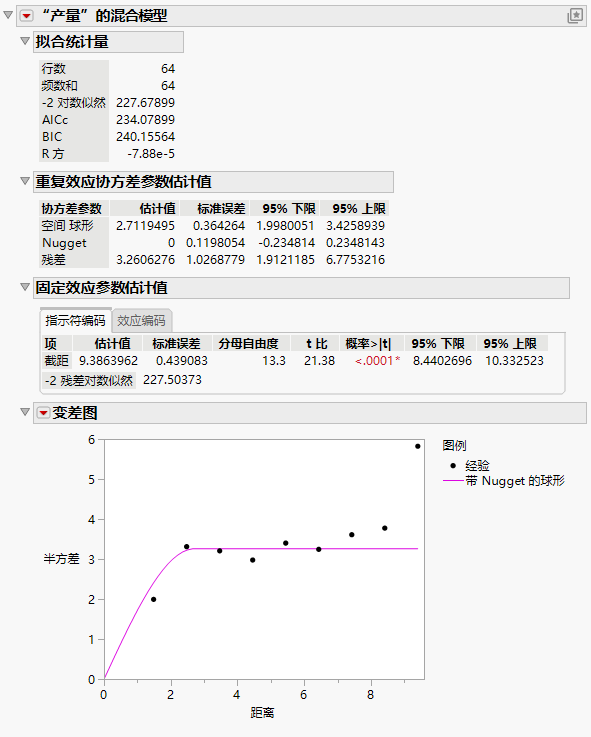
Task: Open red triangle menu for 混合模型 report
Action: click(26, 16)
